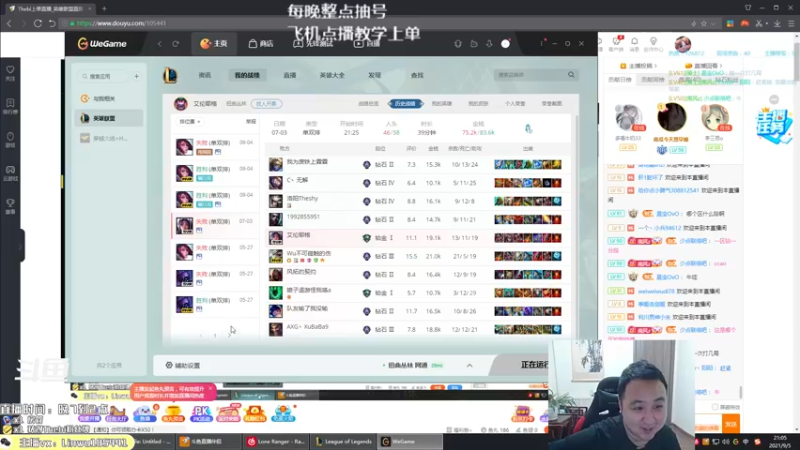Click the WeGame logo
The width and height of the screenshot is (800, 450).
(x=102, y=44)
